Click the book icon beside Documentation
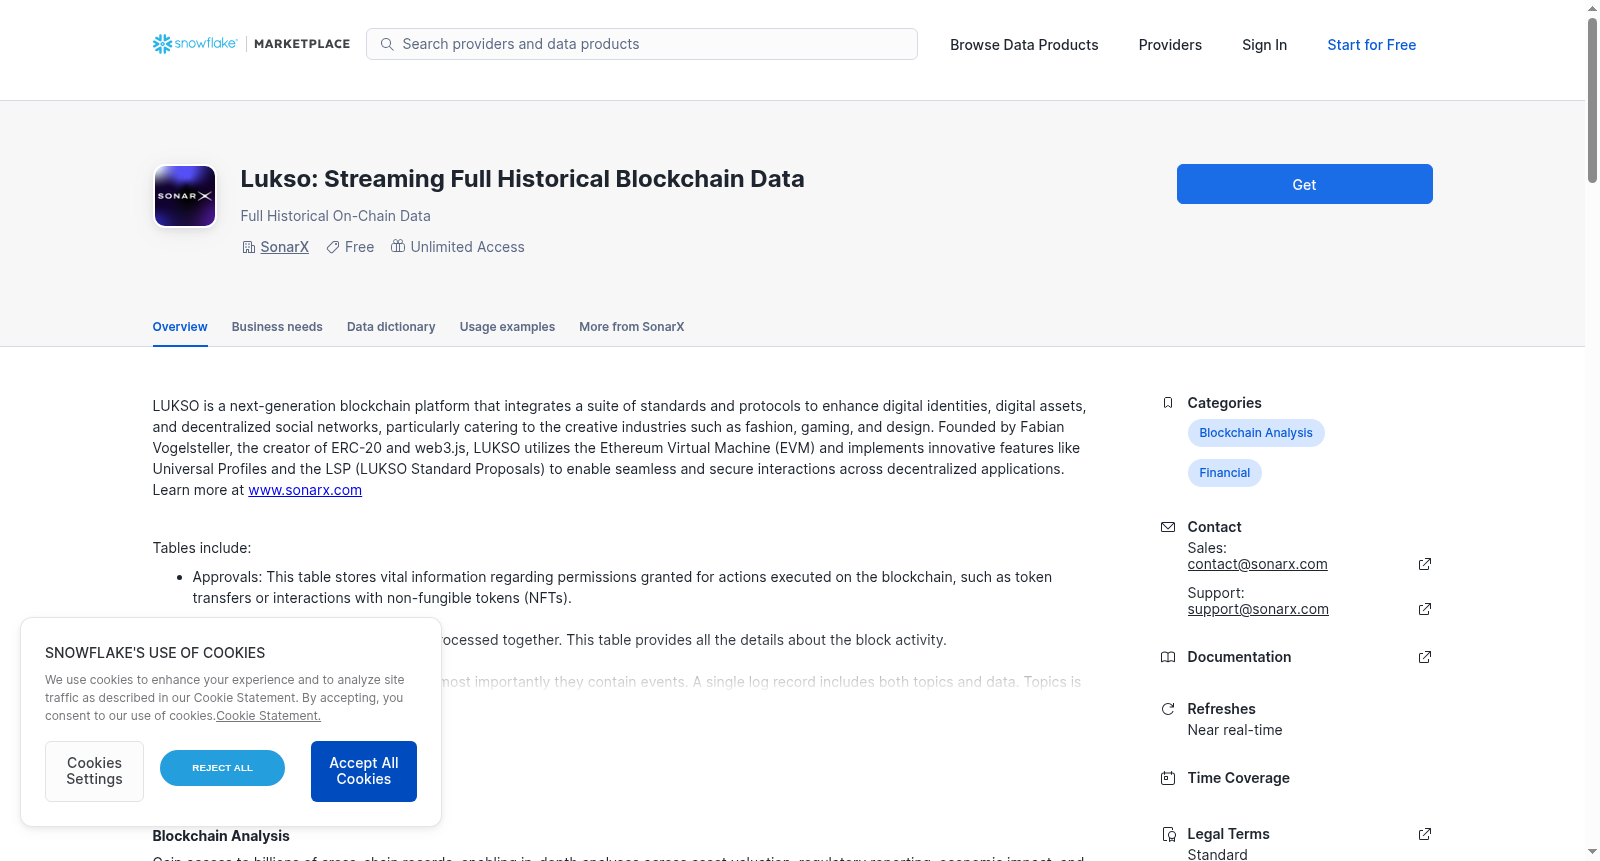 [1168, 657]
